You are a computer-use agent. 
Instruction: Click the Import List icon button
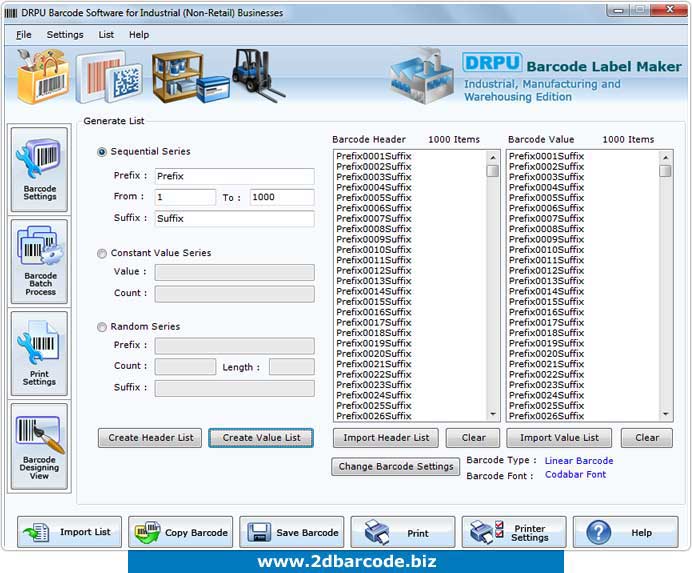tap(70, 532)
